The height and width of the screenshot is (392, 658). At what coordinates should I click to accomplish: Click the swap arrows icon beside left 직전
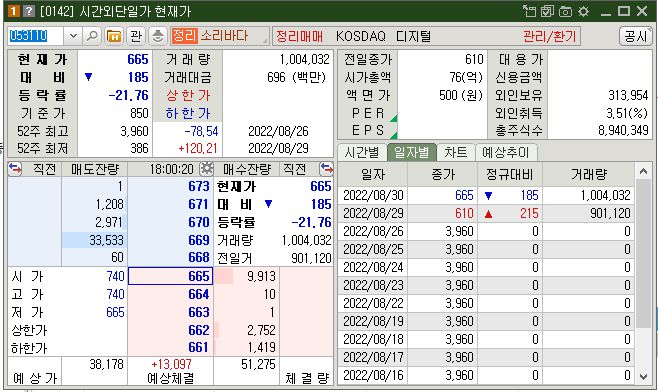[15, 169]
